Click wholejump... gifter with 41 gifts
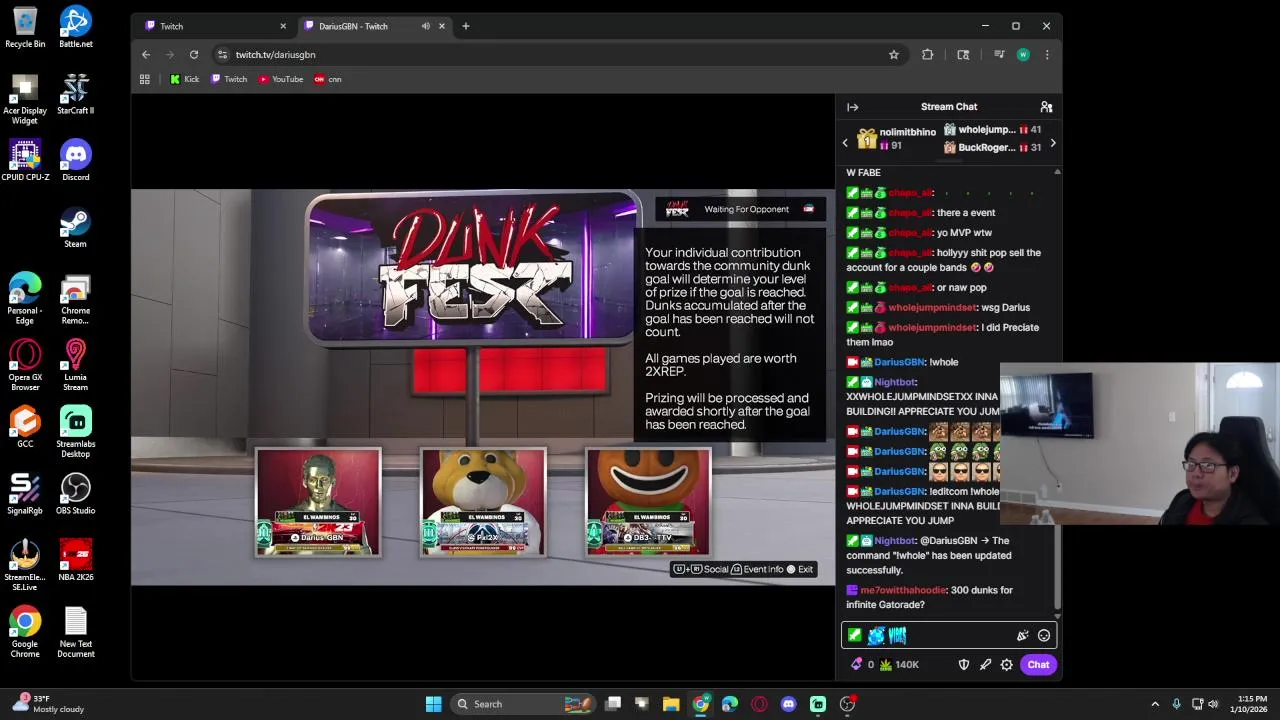This screenshot has height=720, width=1280. (x=992, y=130)
